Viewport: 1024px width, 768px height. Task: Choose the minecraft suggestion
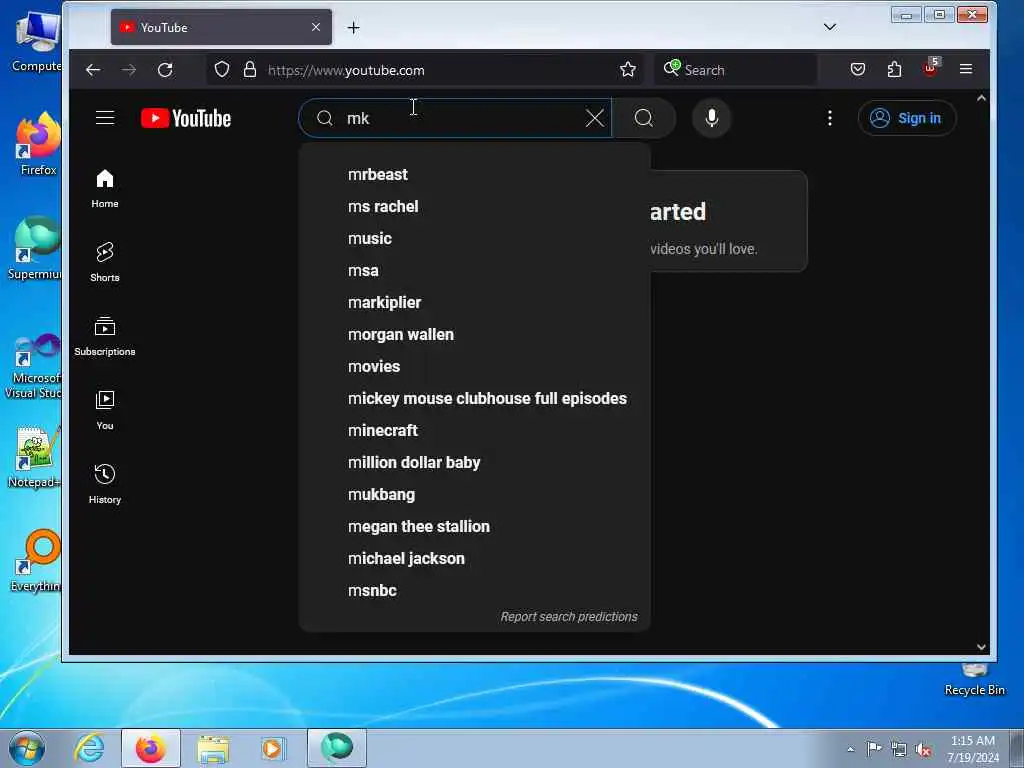475,430
